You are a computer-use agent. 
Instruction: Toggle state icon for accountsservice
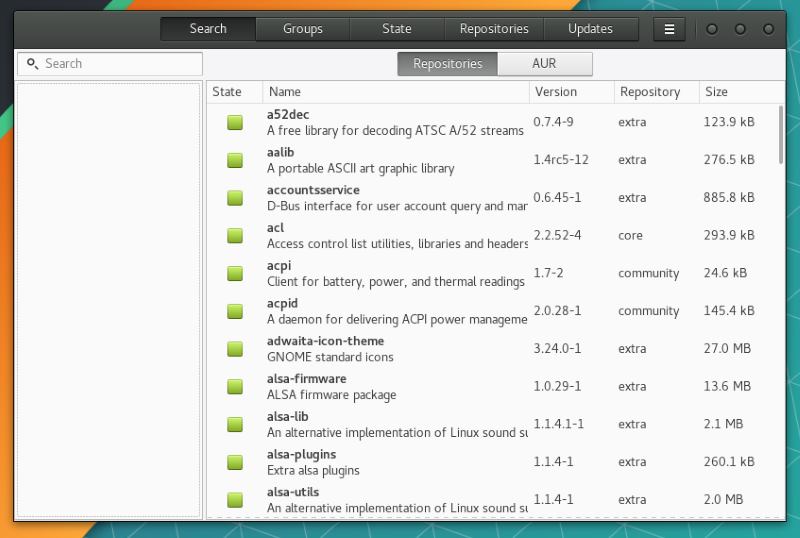(x=235, y=198)
